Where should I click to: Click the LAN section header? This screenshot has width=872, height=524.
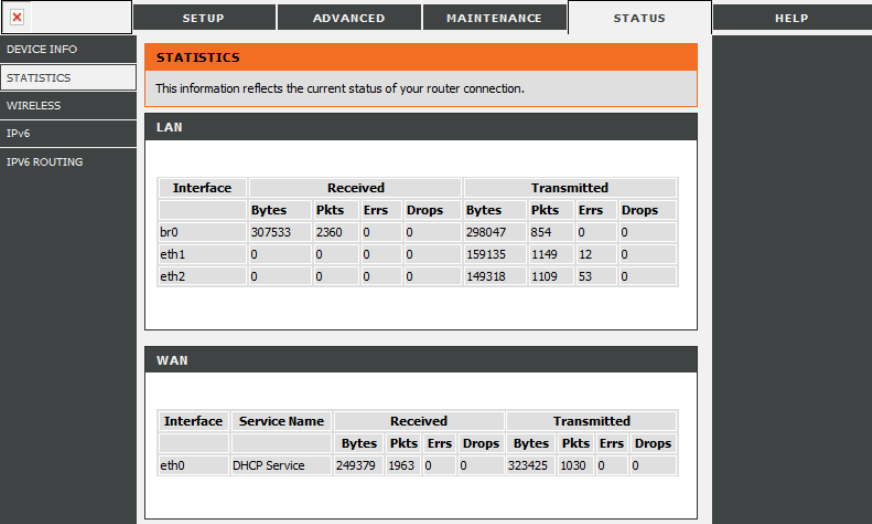coord(420,127)
